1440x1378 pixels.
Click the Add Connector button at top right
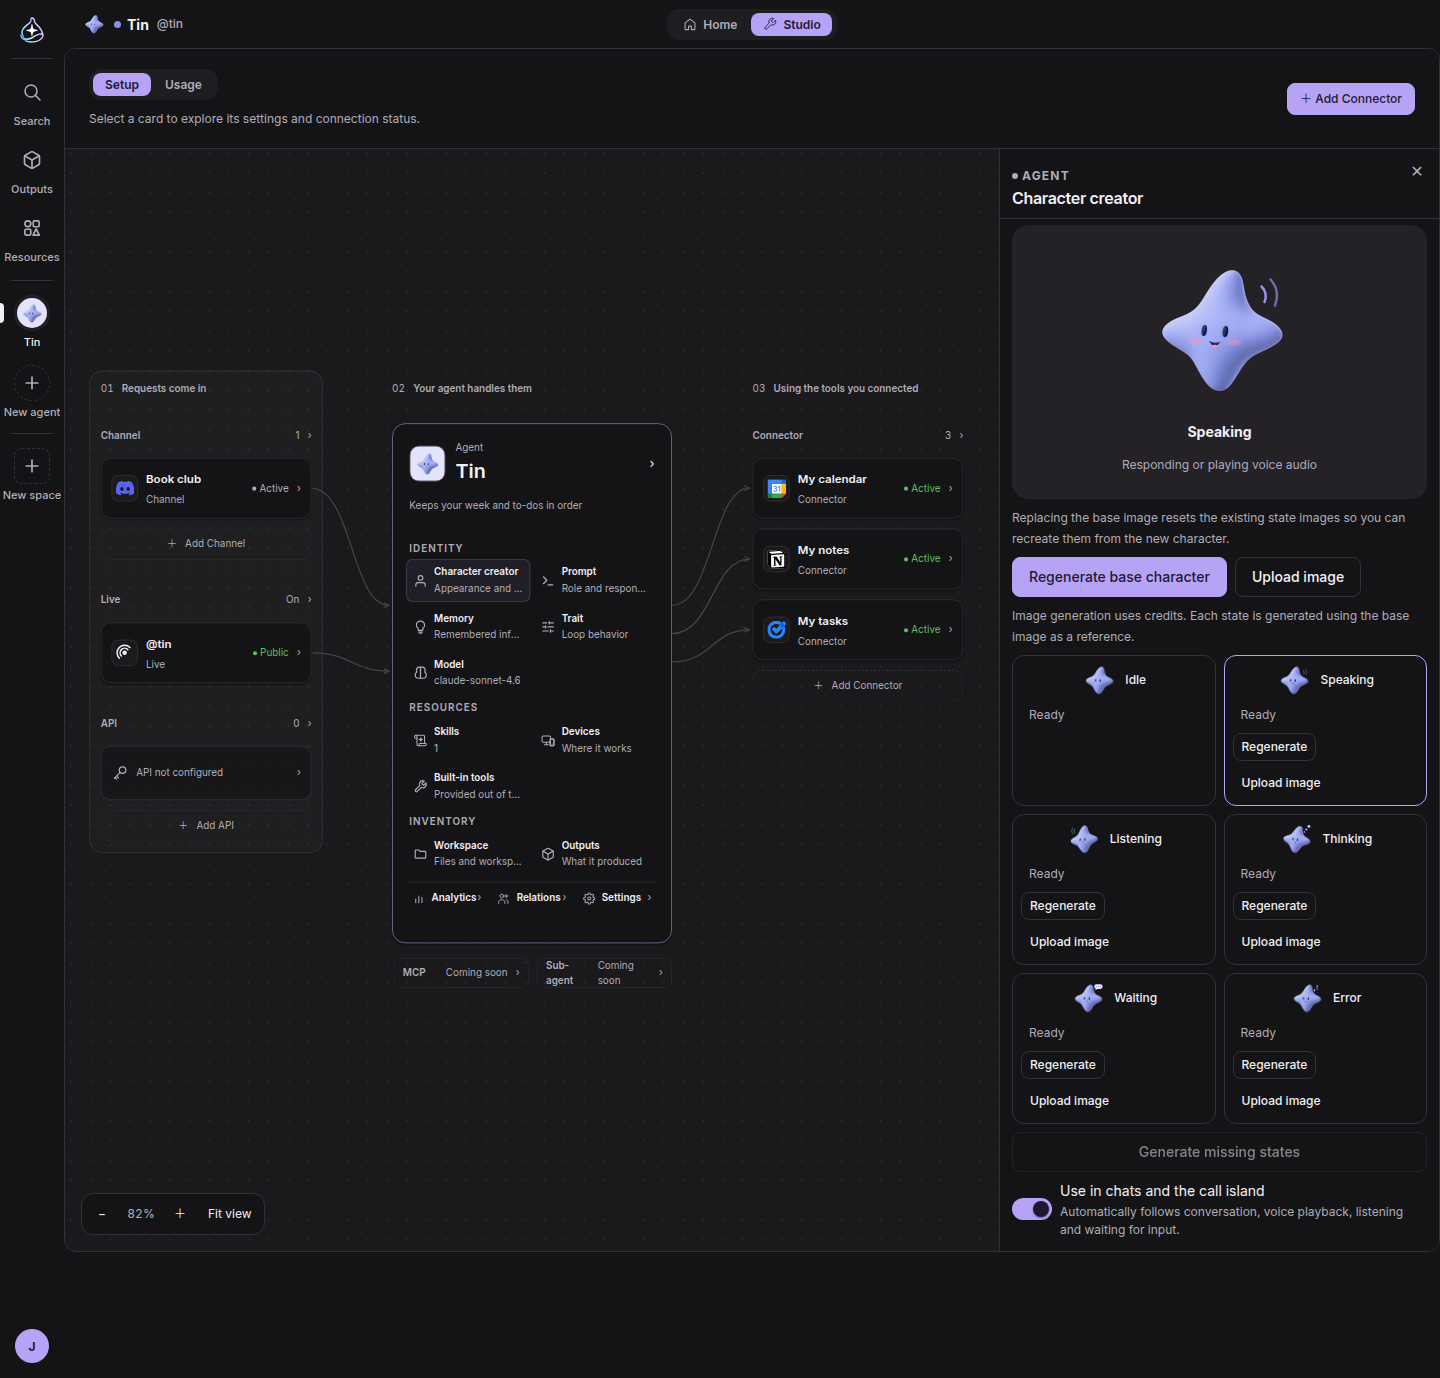click(1351, 99)
